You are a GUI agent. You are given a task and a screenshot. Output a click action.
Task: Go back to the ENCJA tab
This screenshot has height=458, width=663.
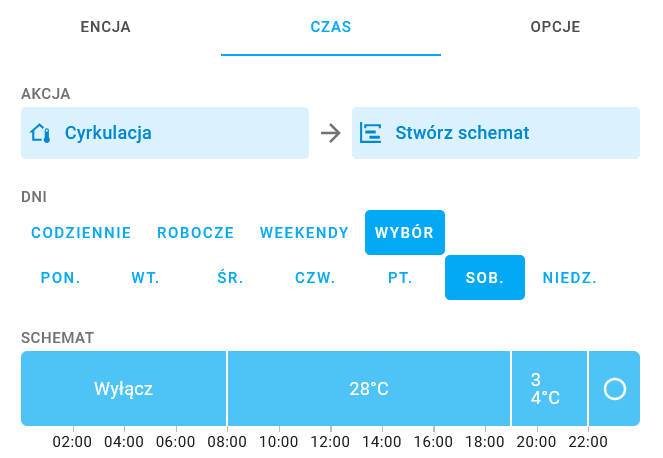(x=105, y=27)
